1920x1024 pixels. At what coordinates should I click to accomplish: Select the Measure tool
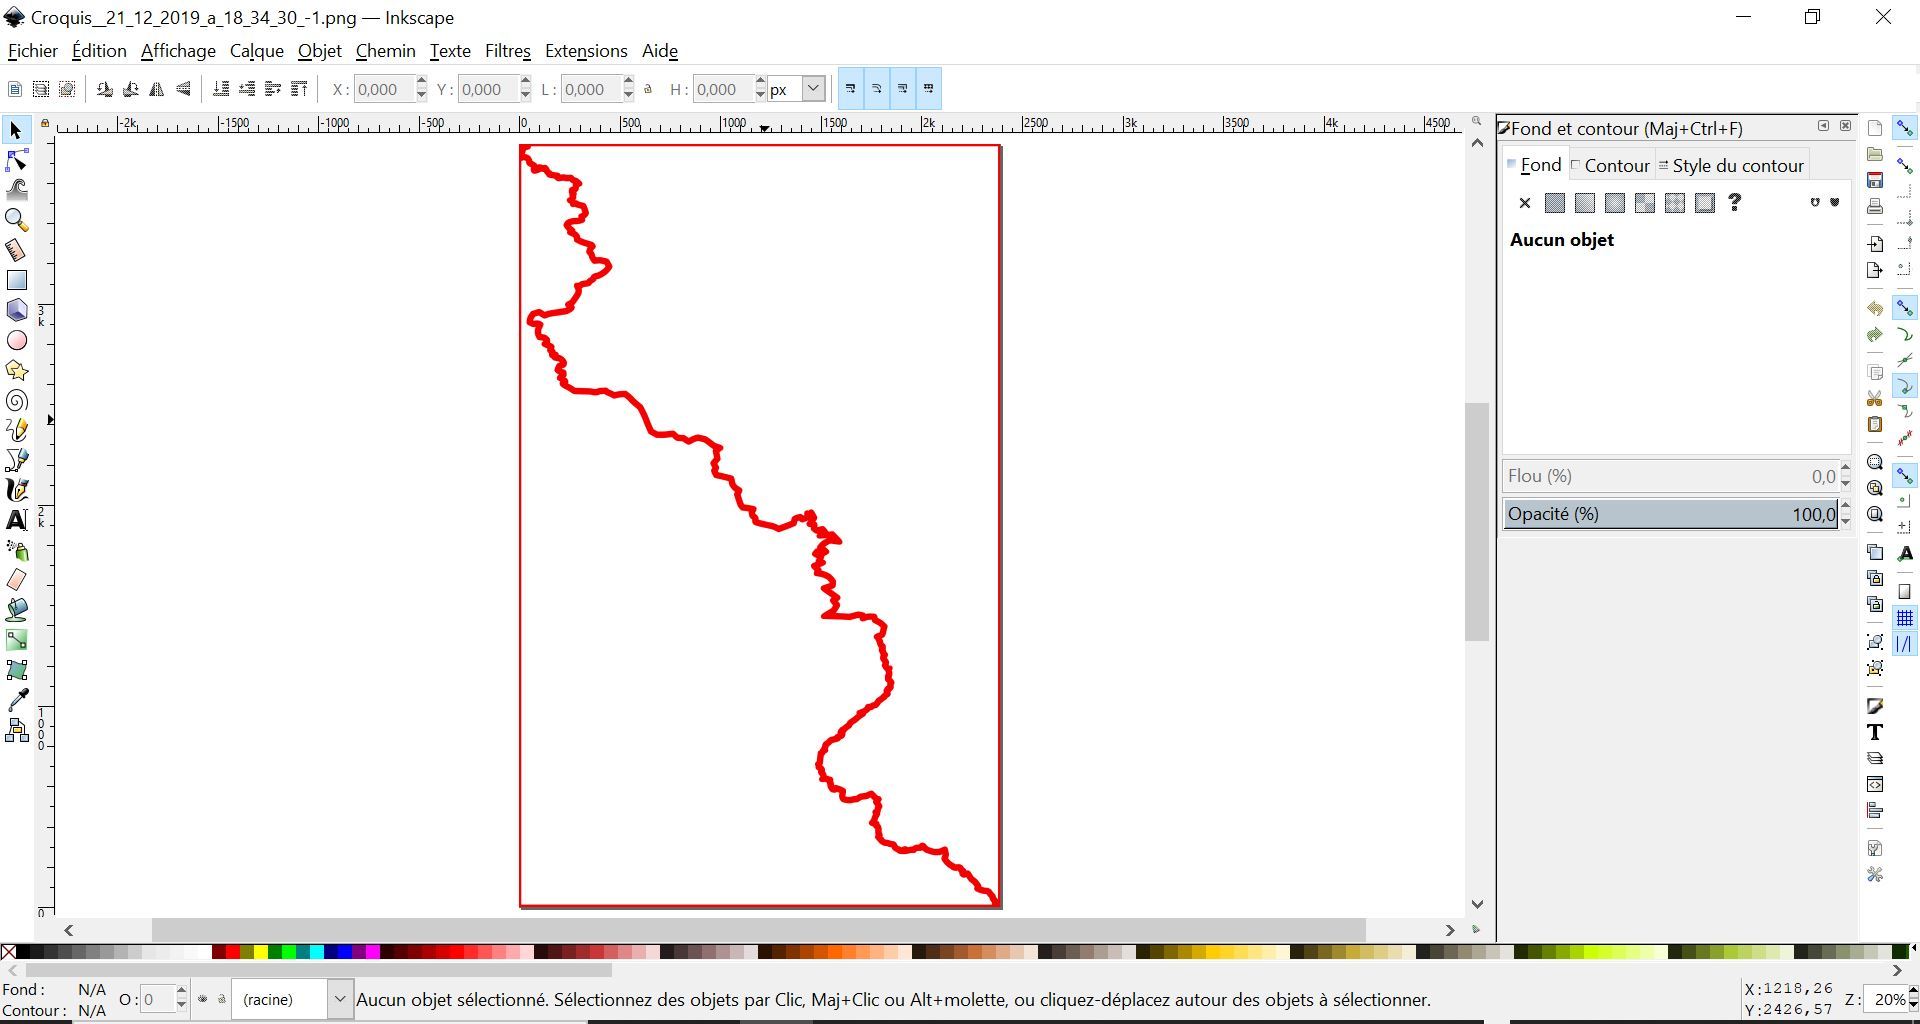[x=16, y=250]
